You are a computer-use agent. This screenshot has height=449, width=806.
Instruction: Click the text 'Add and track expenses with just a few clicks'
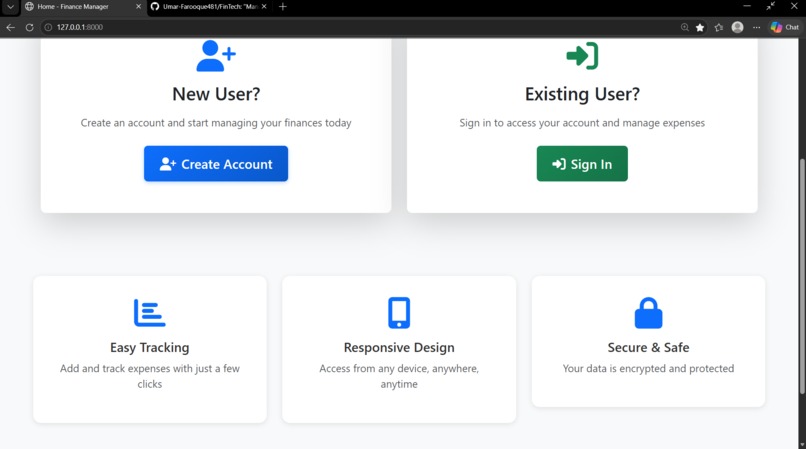tap(150, 376)
